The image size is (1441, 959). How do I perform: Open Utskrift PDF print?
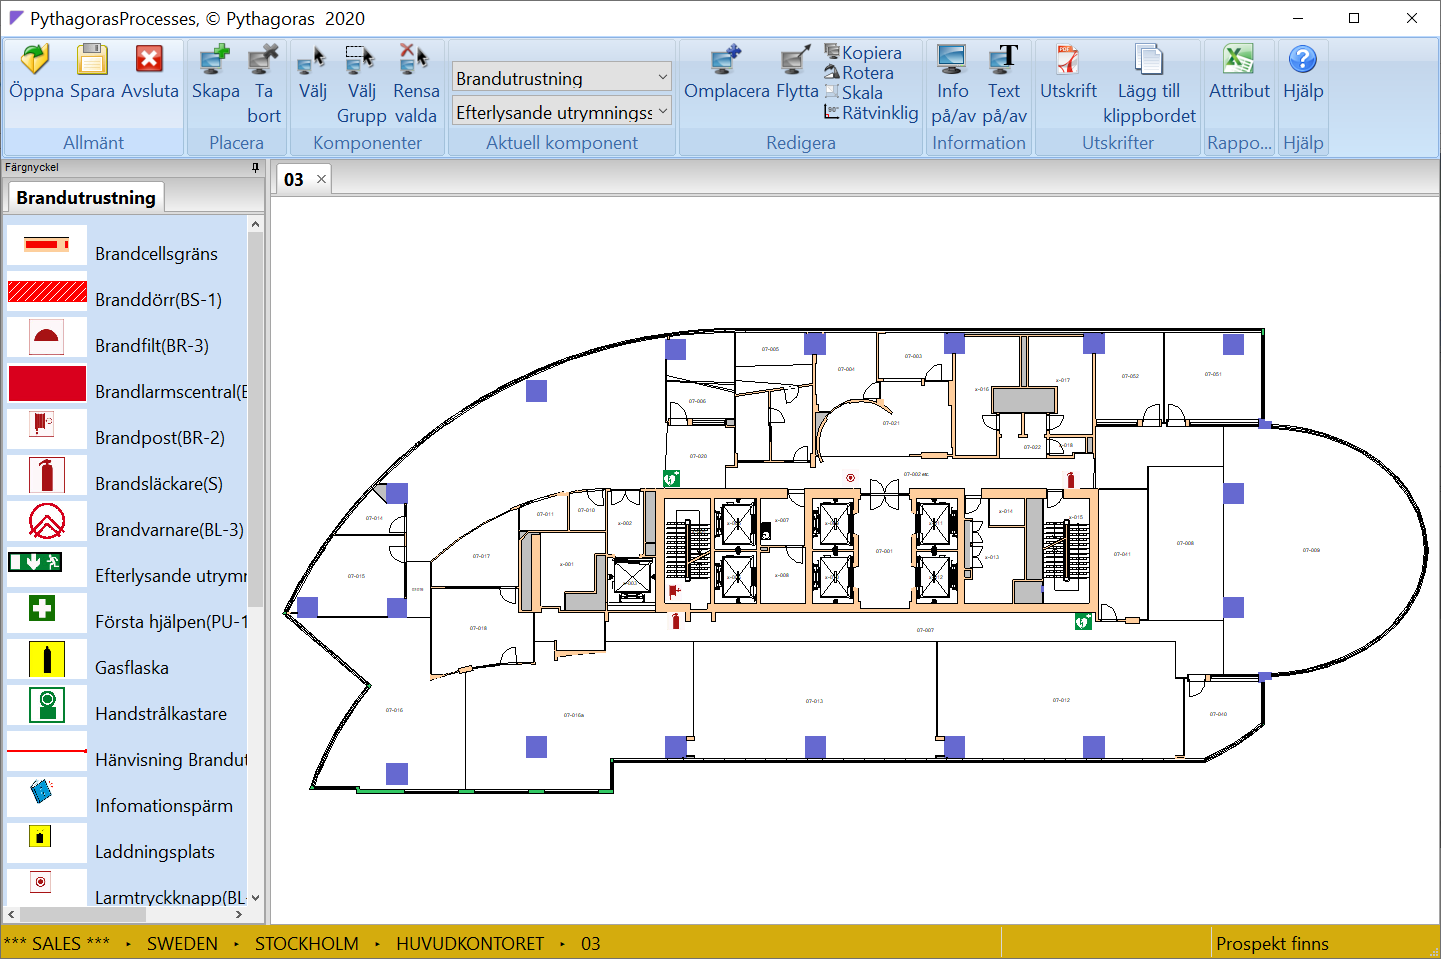tap(1067, 60)
